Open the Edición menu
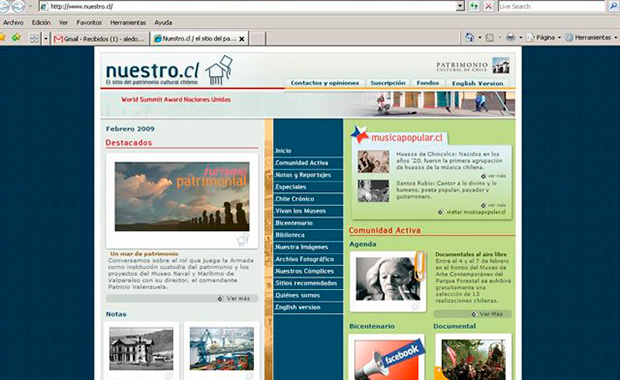620x380 pixels. [x=41, y=23]
